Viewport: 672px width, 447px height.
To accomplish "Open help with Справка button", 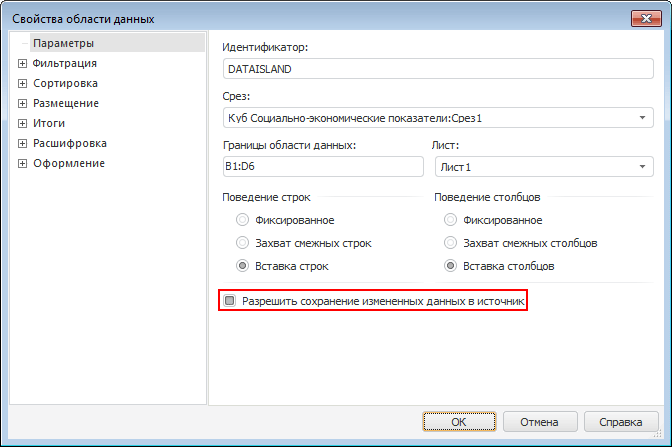I will tap(620, 422).
